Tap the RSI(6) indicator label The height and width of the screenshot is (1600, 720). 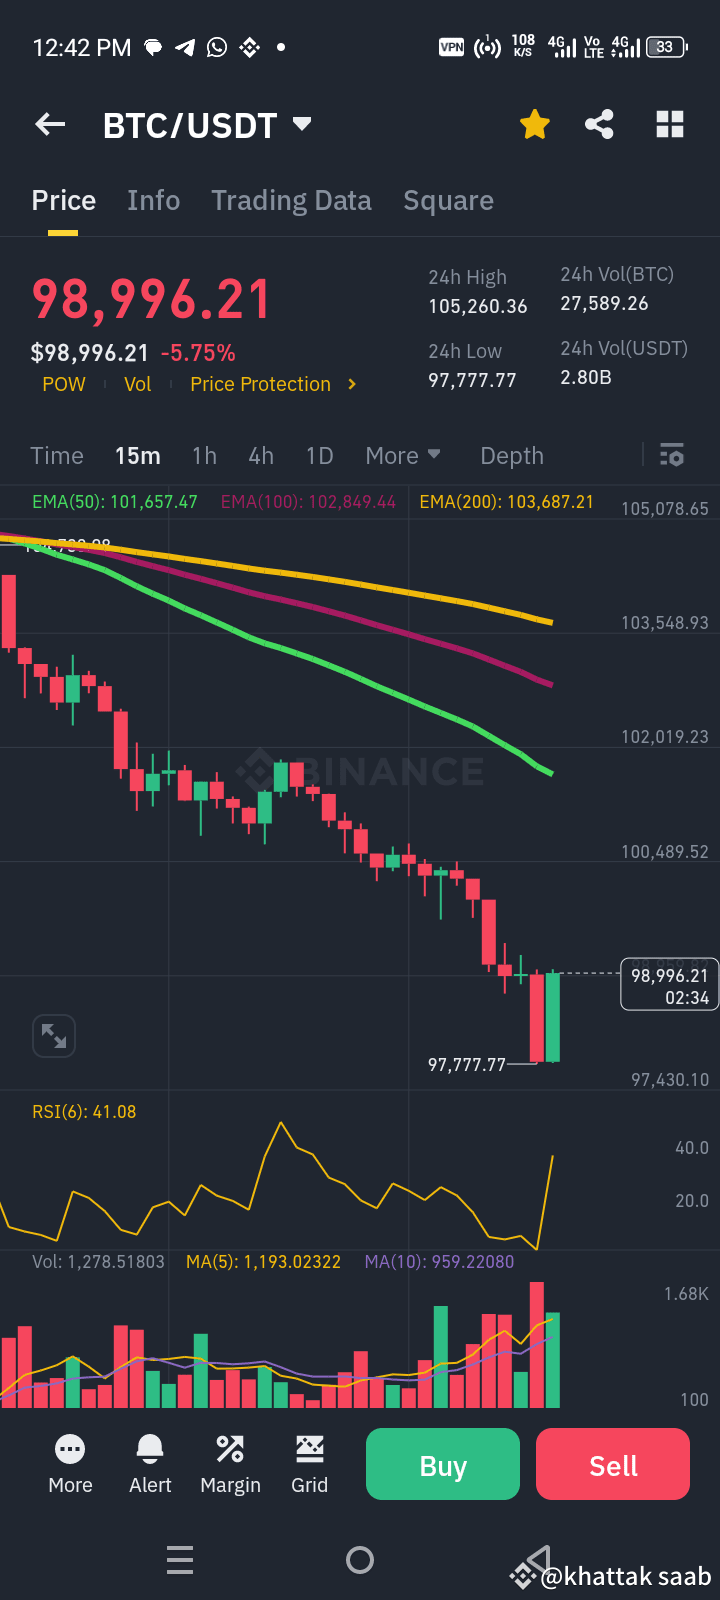click(84, 1112)
